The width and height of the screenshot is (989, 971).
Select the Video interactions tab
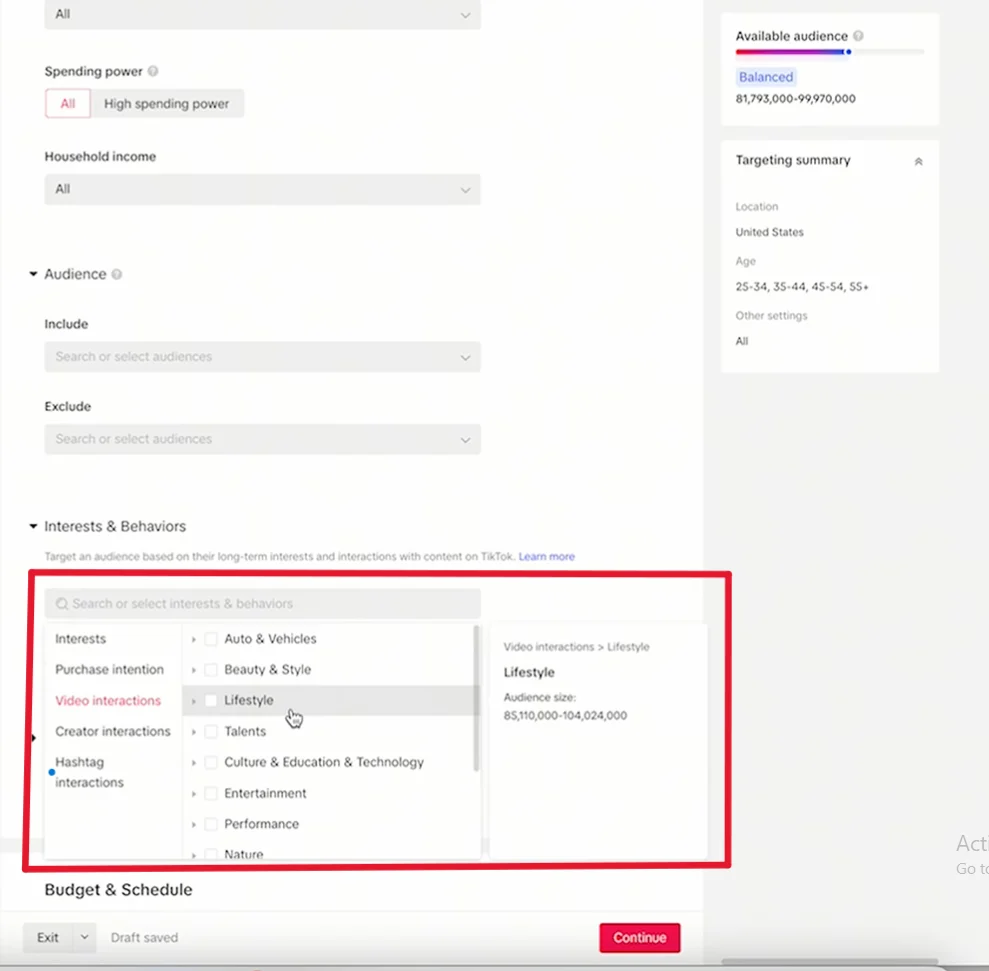(108, 700)
